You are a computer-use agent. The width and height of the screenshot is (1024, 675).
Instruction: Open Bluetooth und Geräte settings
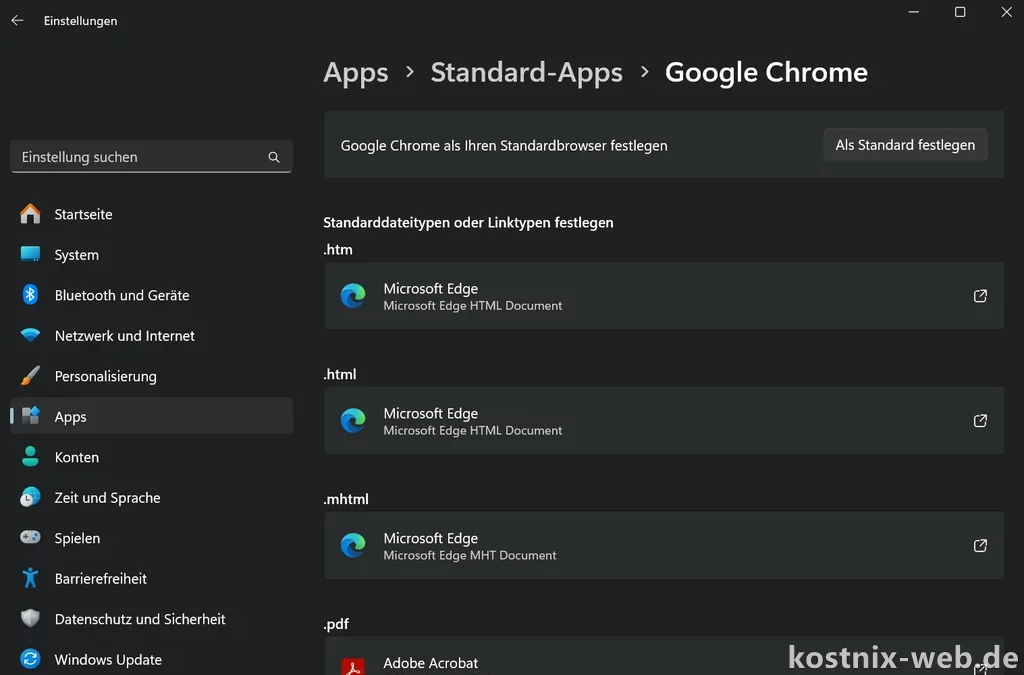click(x=122, y=295)
